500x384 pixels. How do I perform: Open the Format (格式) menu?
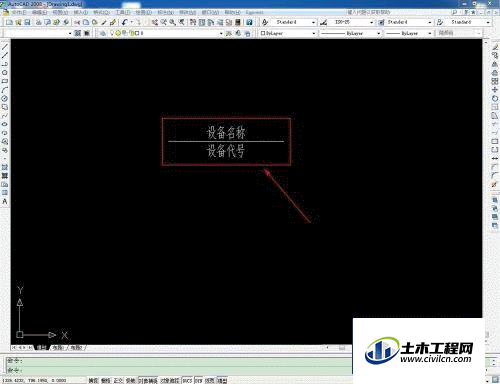101,12
